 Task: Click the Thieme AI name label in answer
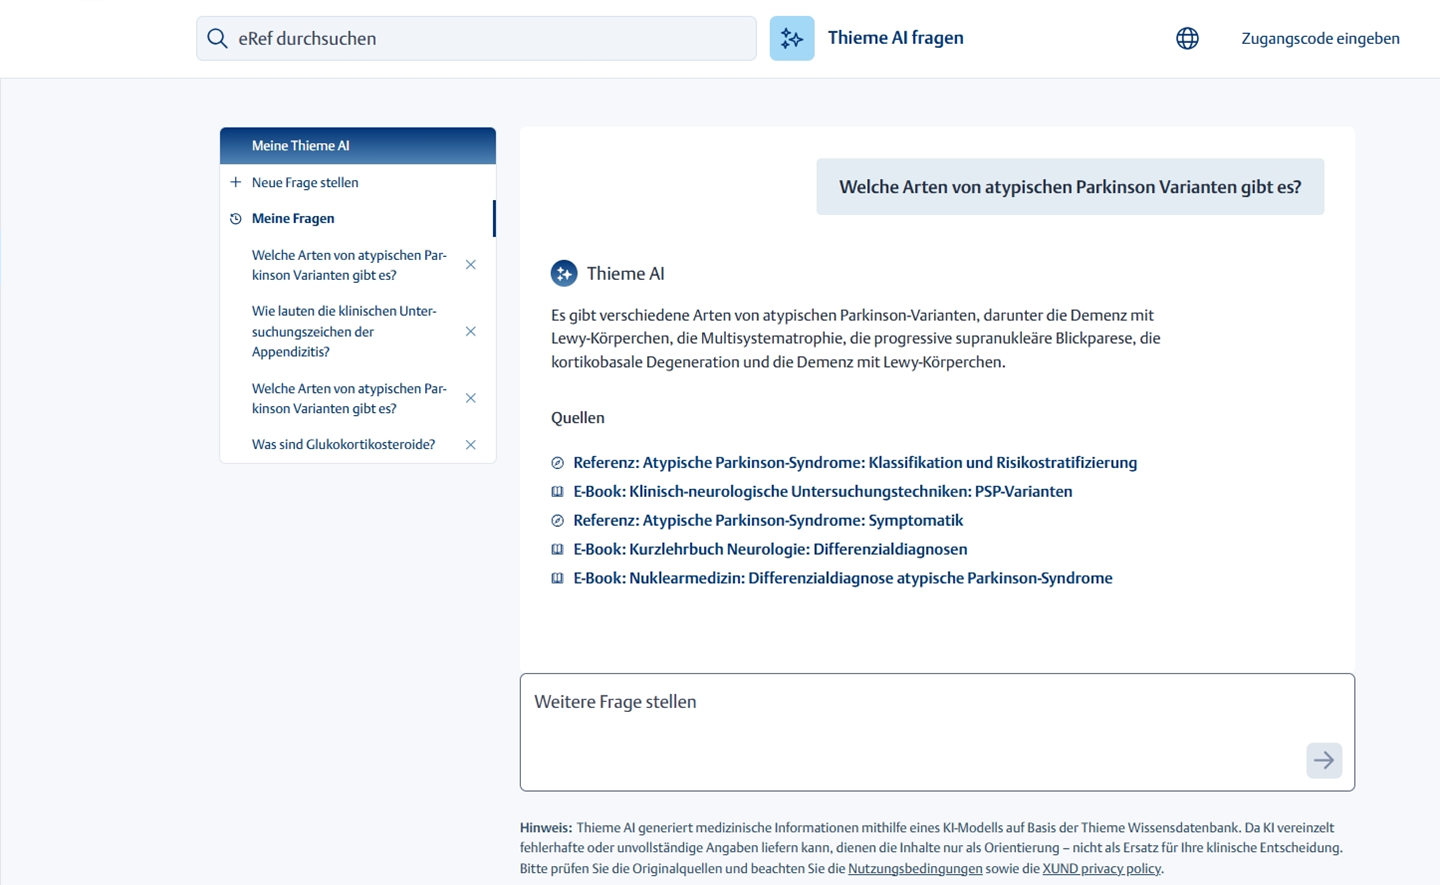click(x=626, y=273)
